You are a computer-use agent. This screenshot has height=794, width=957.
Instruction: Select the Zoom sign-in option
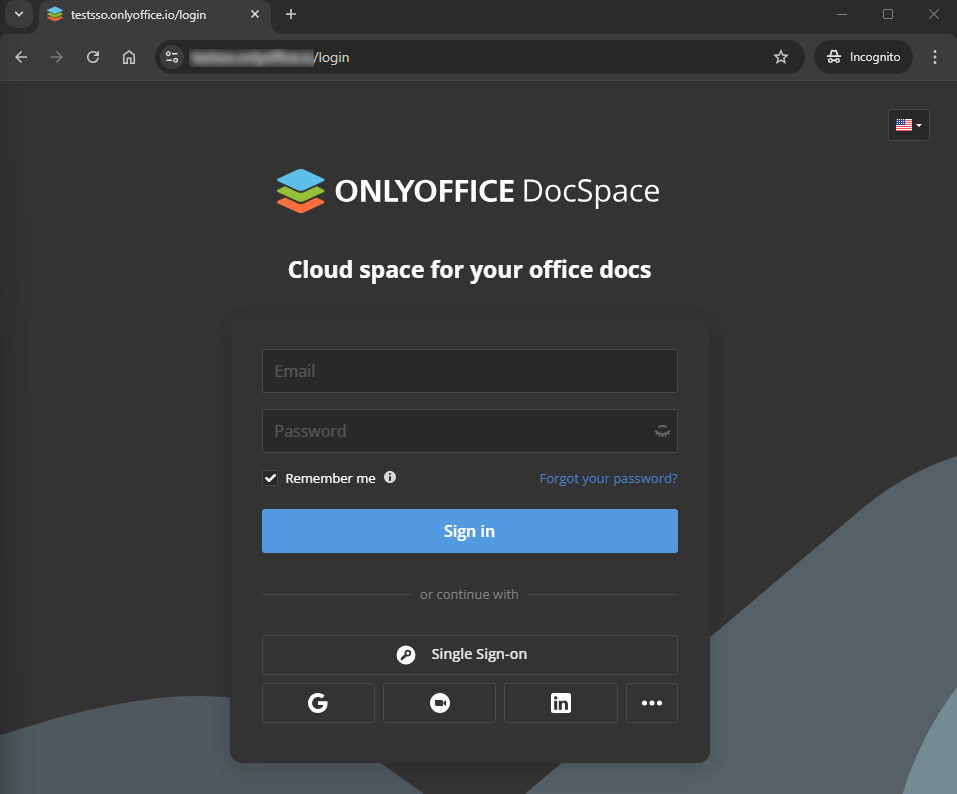pyautogui.click(x=439, y=702)
